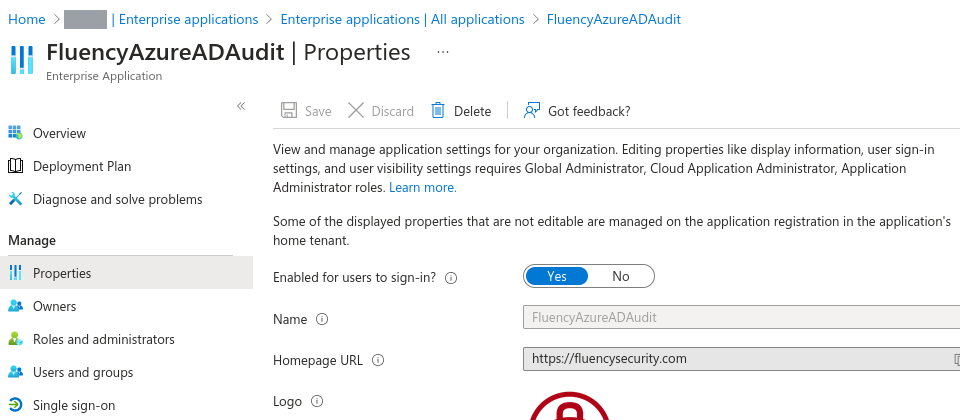
Task: Open Enterprise applications | All applications breadcrumb
Action: coord(402,19)
